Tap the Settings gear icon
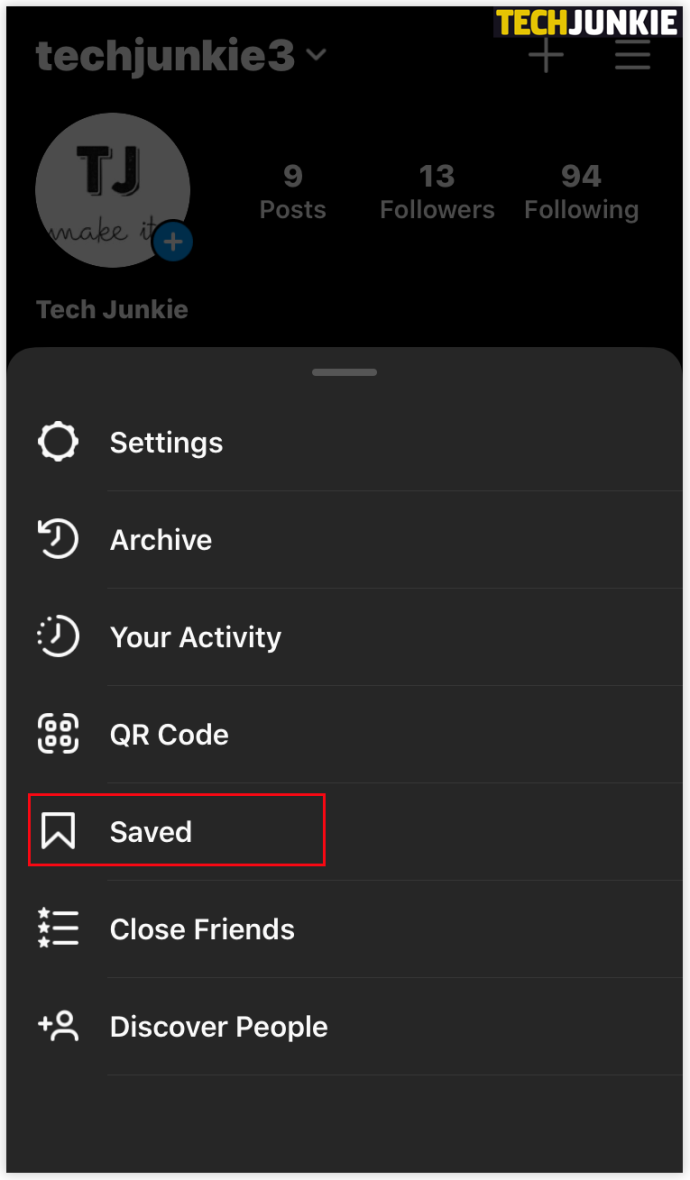 pyautogui.click(x=58, y=442)
